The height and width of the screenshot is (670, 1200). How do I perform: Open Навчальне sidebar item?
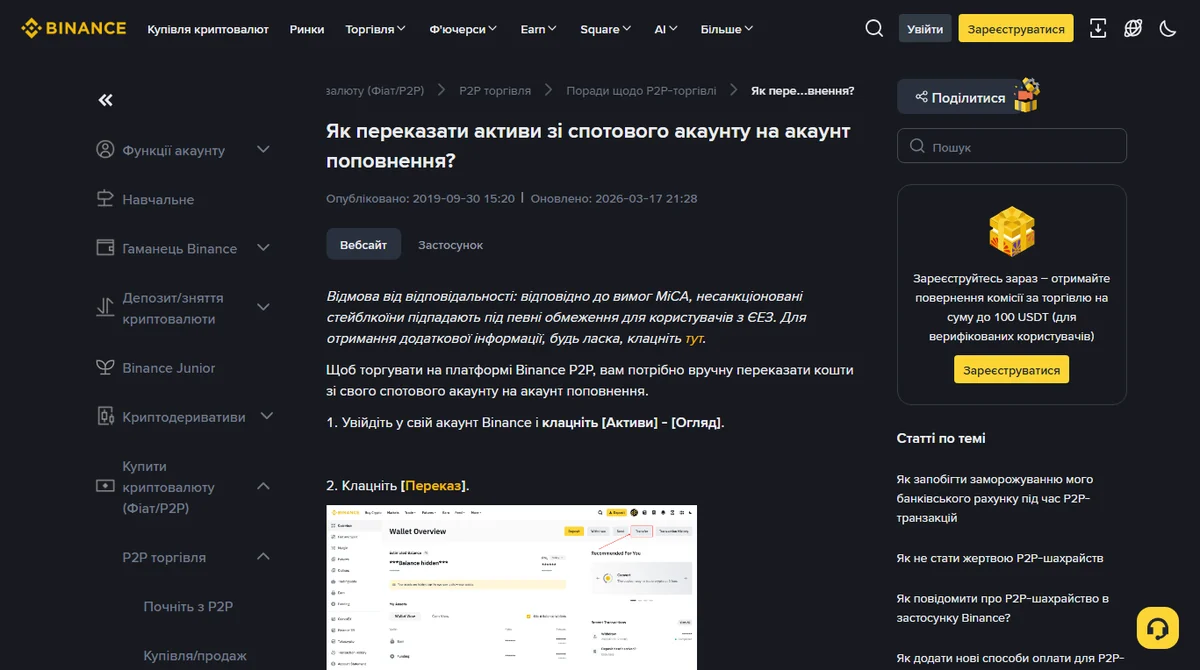coord(158,199)
